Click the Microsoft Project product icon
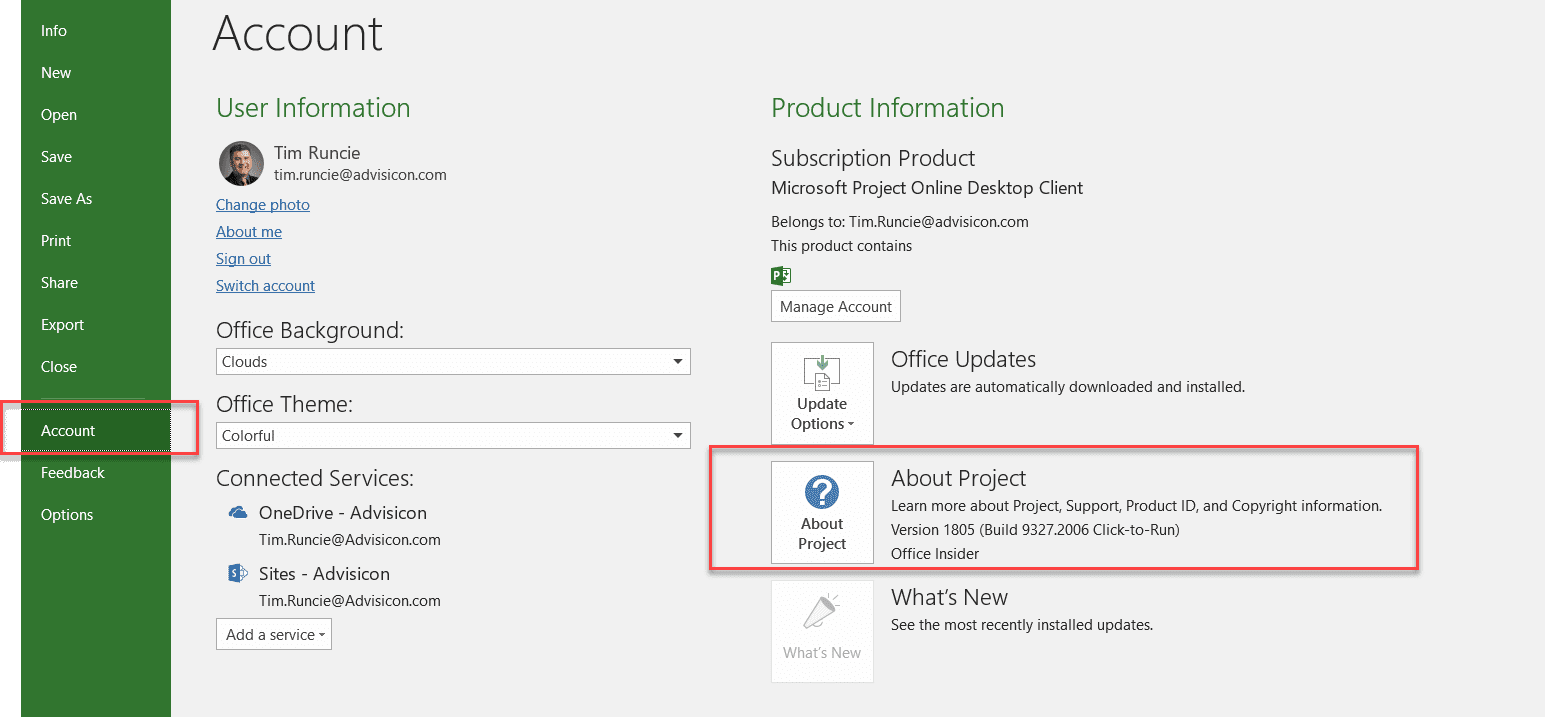1545x717 pixels. tap(781, 276)
